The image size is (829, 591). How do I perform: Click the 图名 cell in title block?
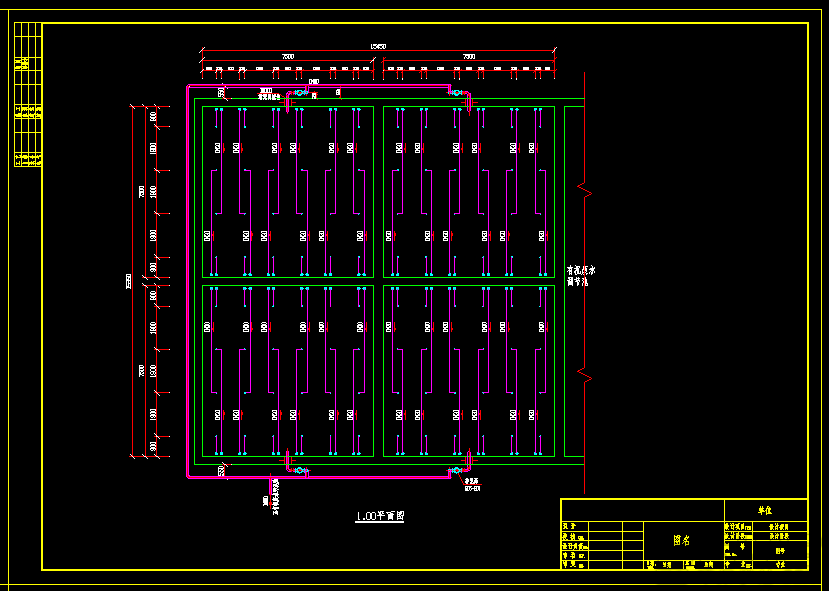pos(684,541)
